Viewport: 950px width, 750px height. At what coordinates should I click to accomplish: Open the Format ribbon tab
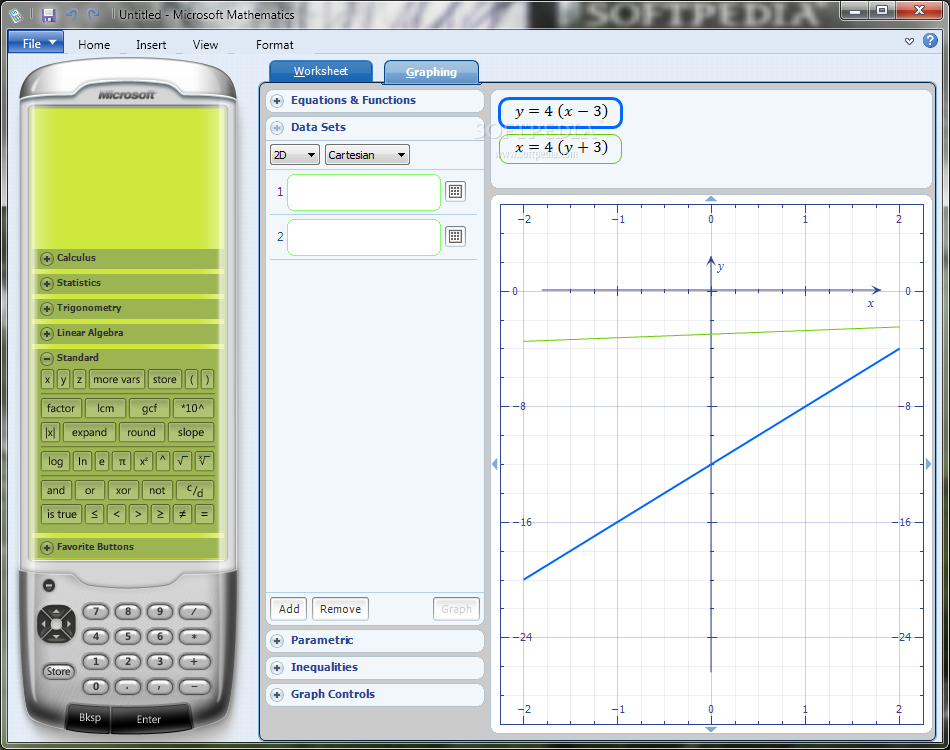point(274,45)
